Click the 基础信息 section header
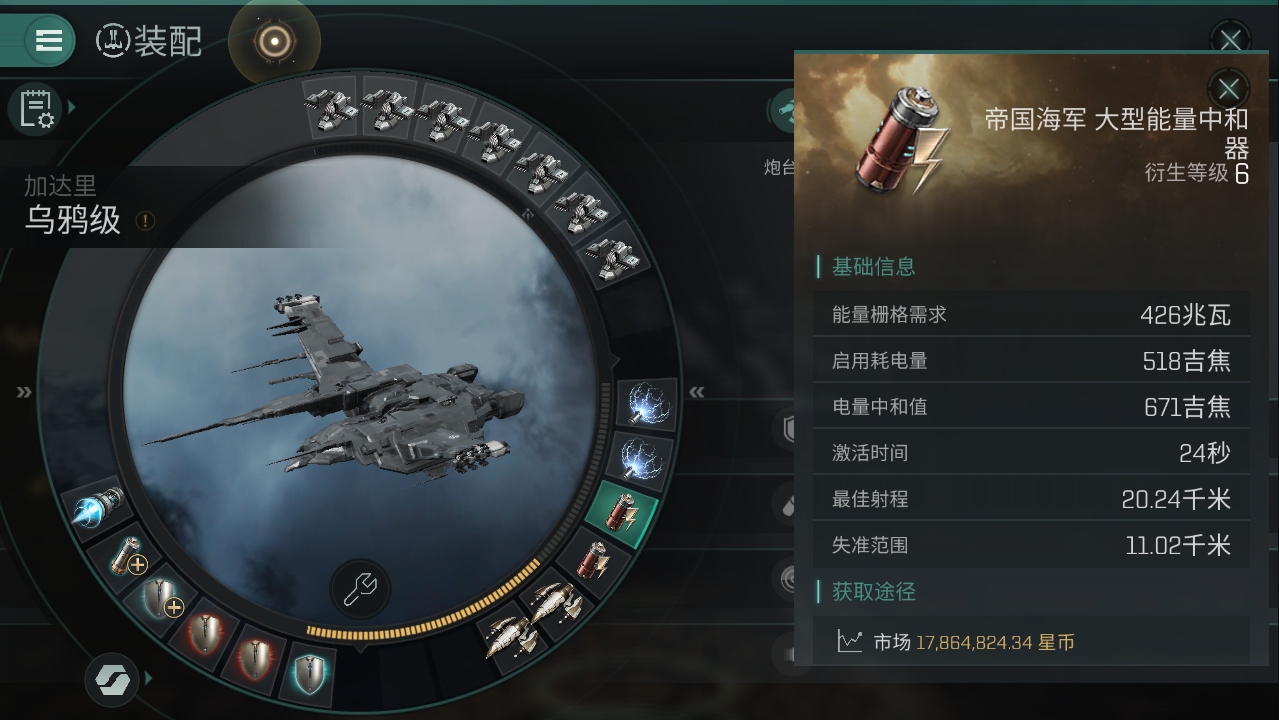 [874, 267]
